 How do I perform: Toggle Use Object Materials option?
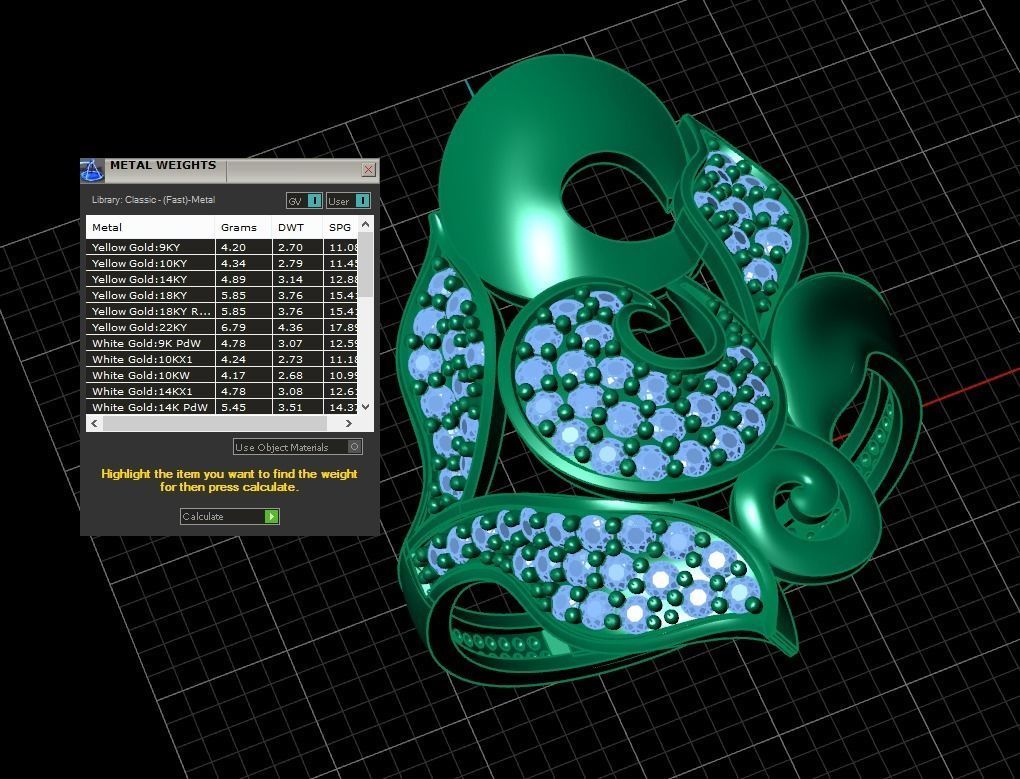(x=297, y=447)
